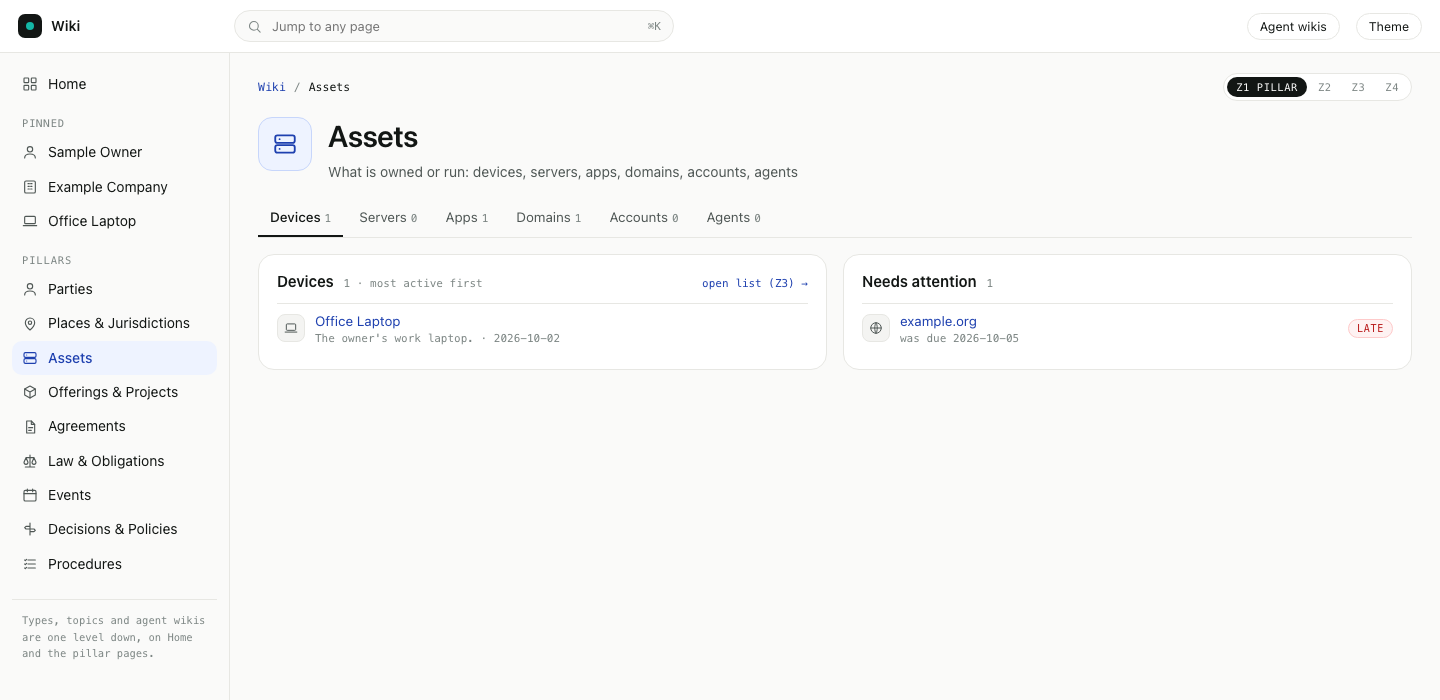Click the pinned Office Laptop sidebar icon
The height and width of the screenshot is (700, 1440).
click(x=30, y=221)
